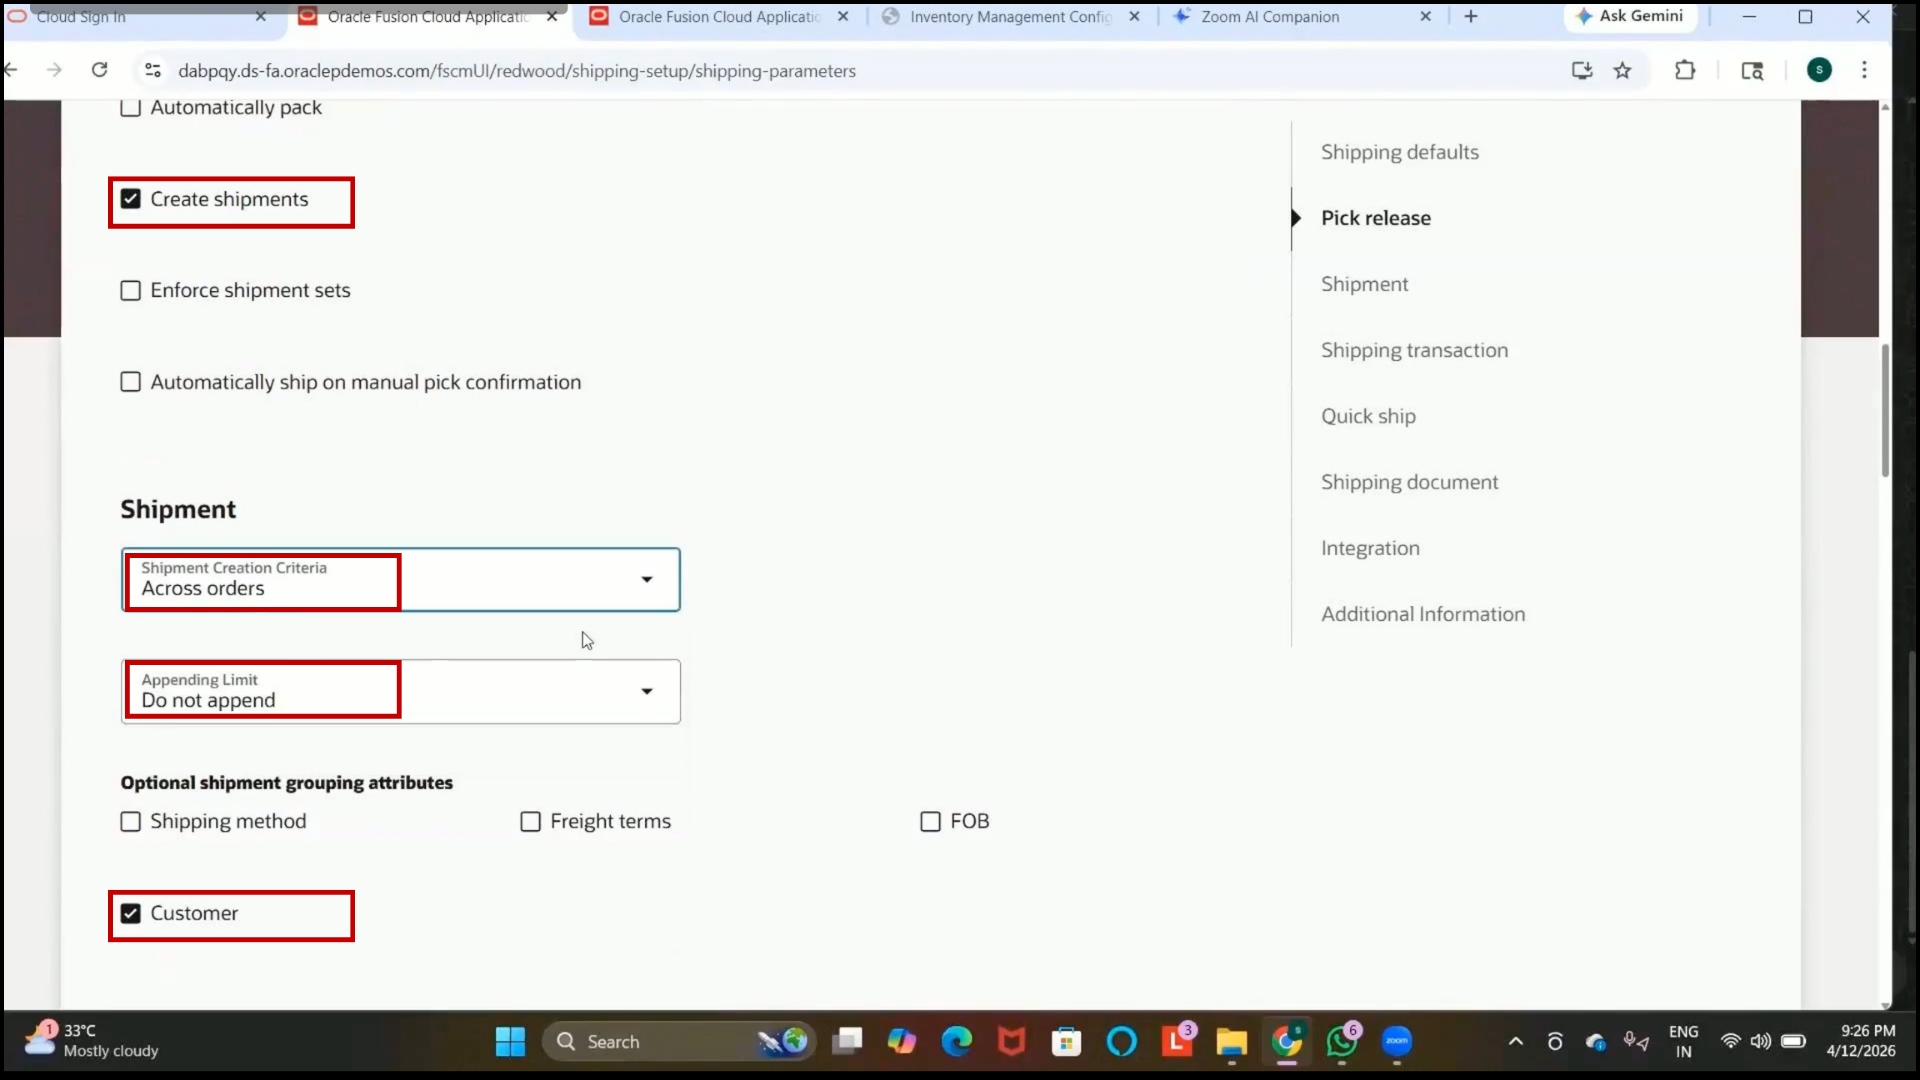
Task: Click the browser forward arrow
Action: click(55, 70)
